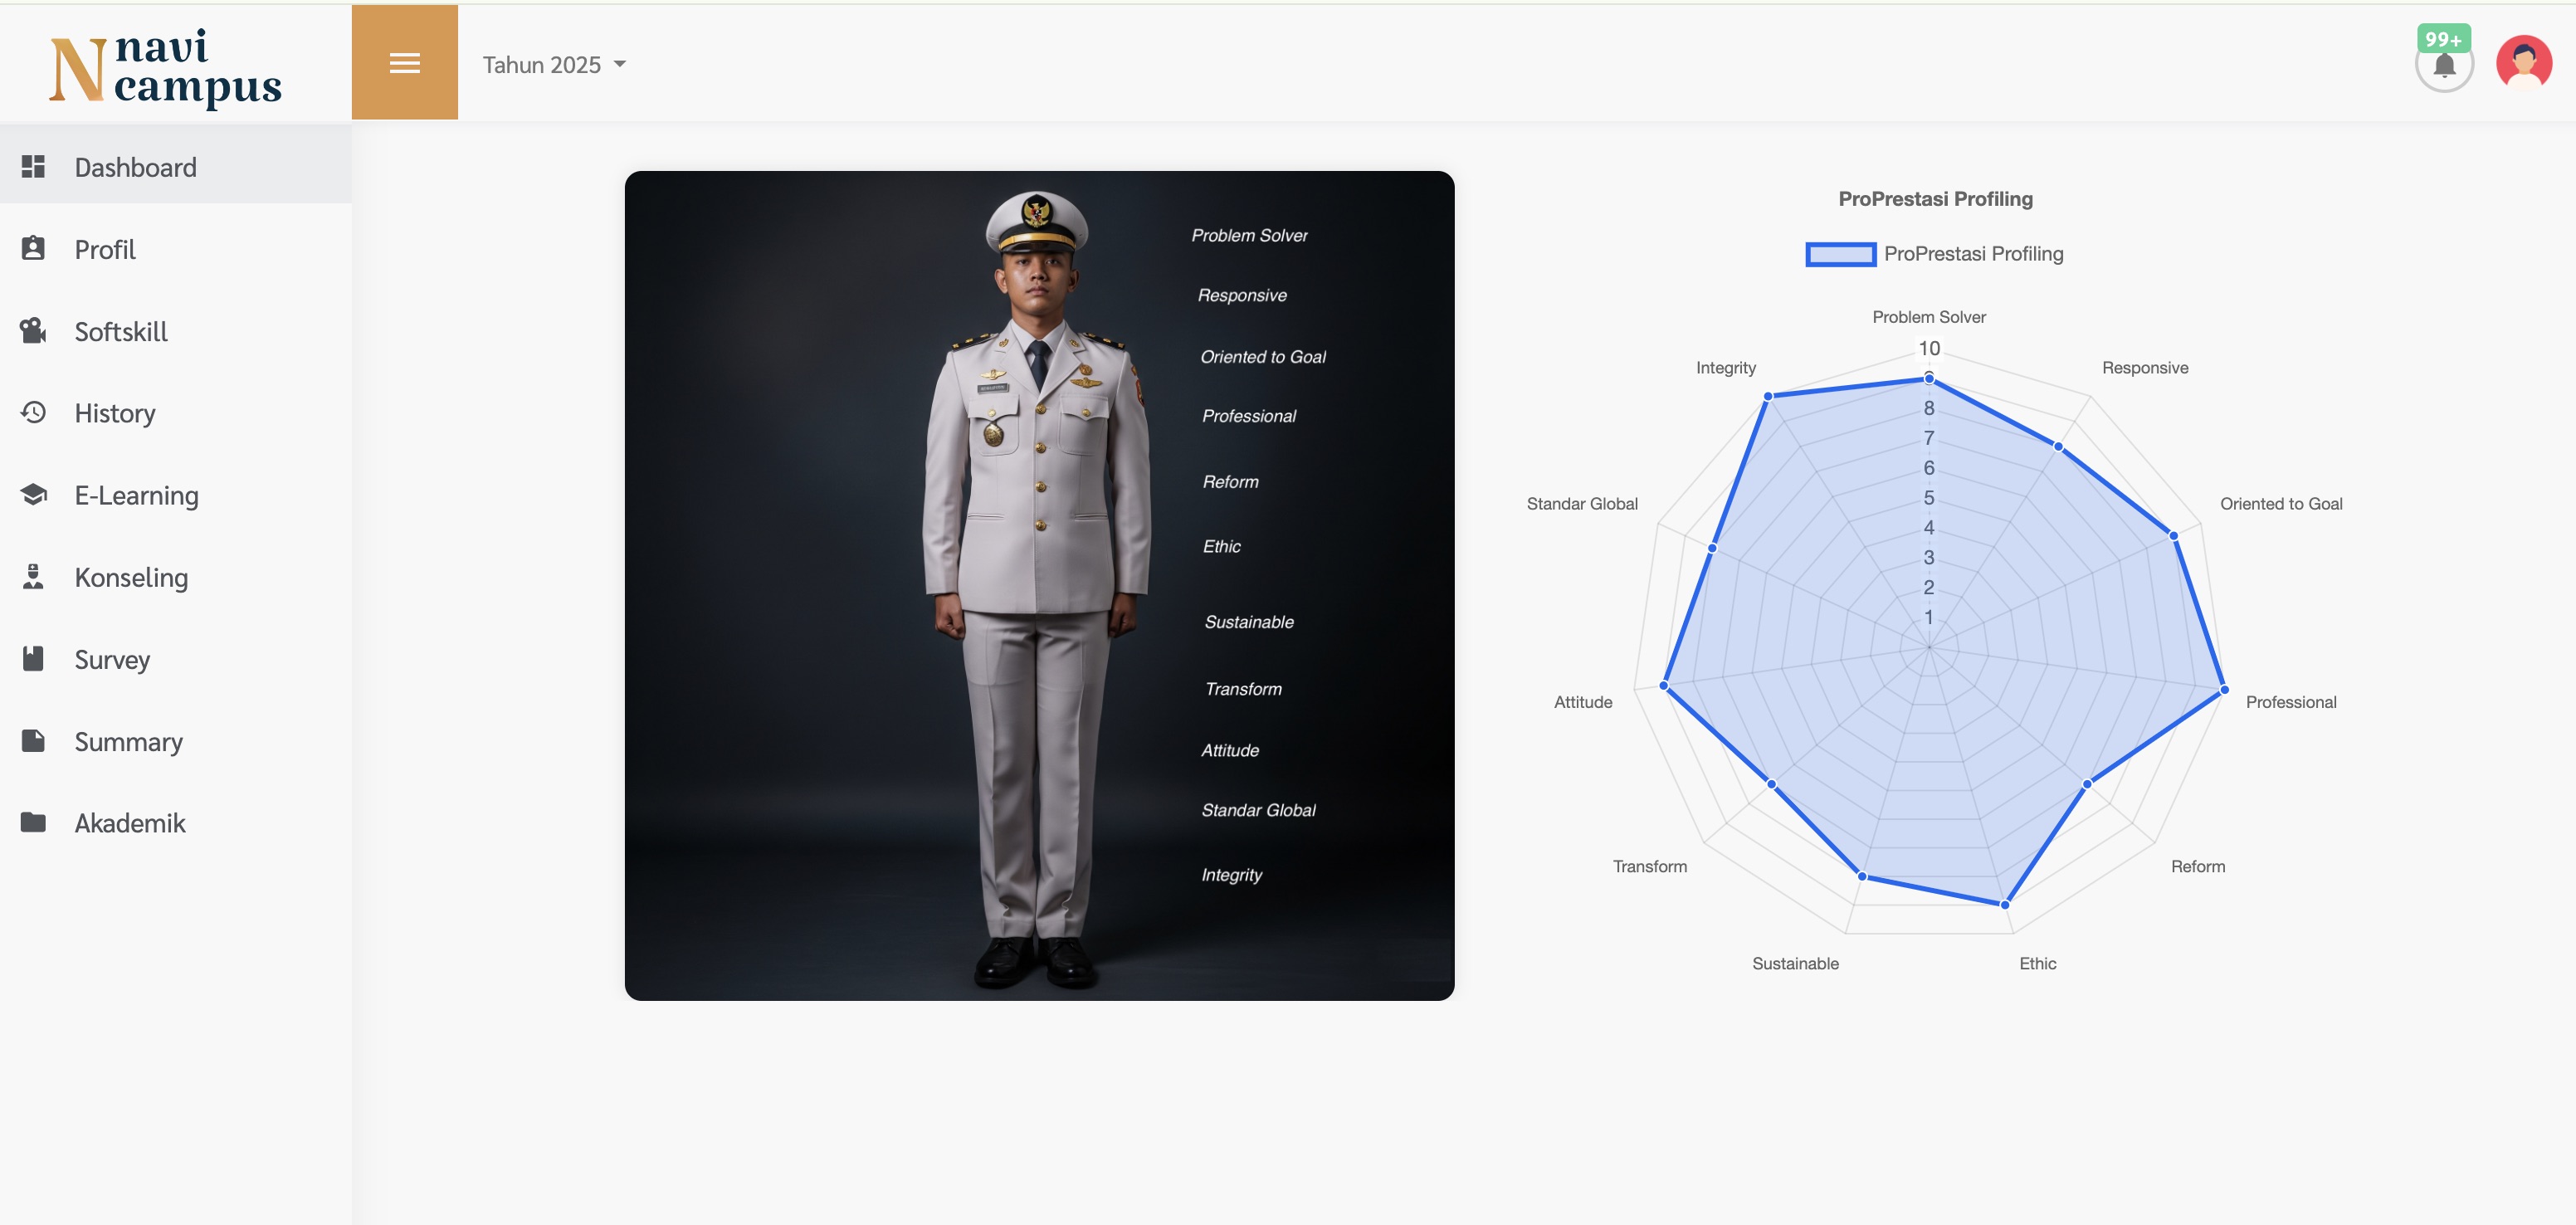Viewport: 2576px width, 1225px height.
Task: Click the Integrity data point on radar
Action: tap(1768, 397)
